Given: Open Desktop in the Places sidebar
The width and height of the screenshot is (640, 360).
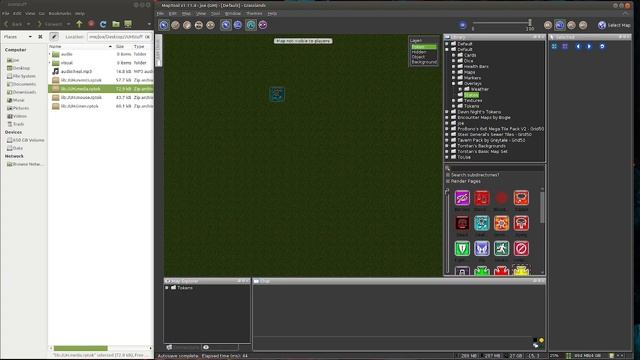Looking at the screenshot, I should [x=18, y=68].
